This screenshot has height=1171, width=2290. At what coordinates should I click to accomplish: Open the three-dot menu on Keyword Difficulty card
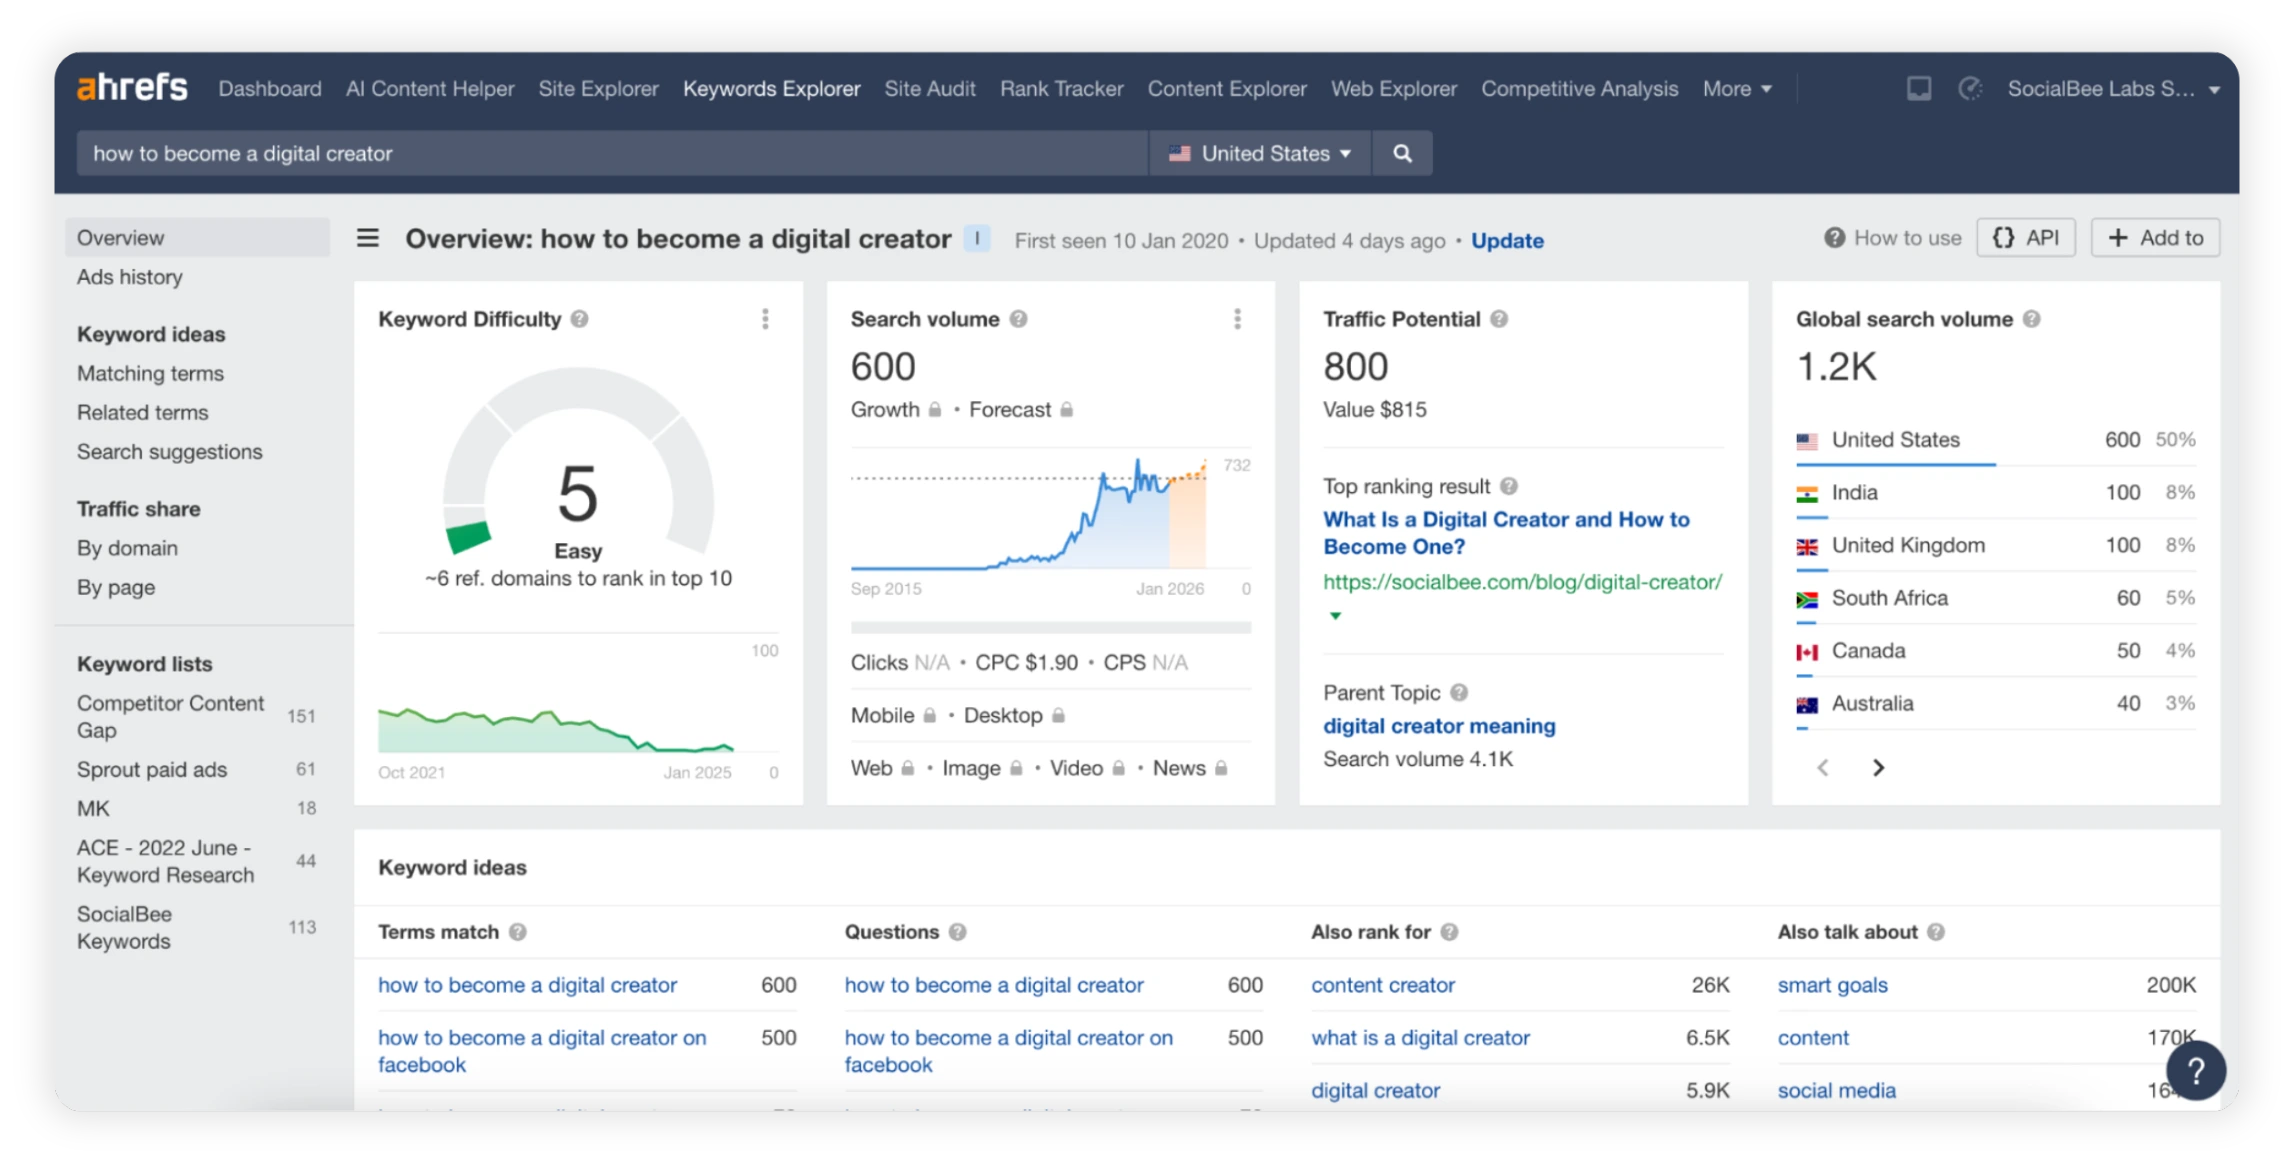(765, 319)
